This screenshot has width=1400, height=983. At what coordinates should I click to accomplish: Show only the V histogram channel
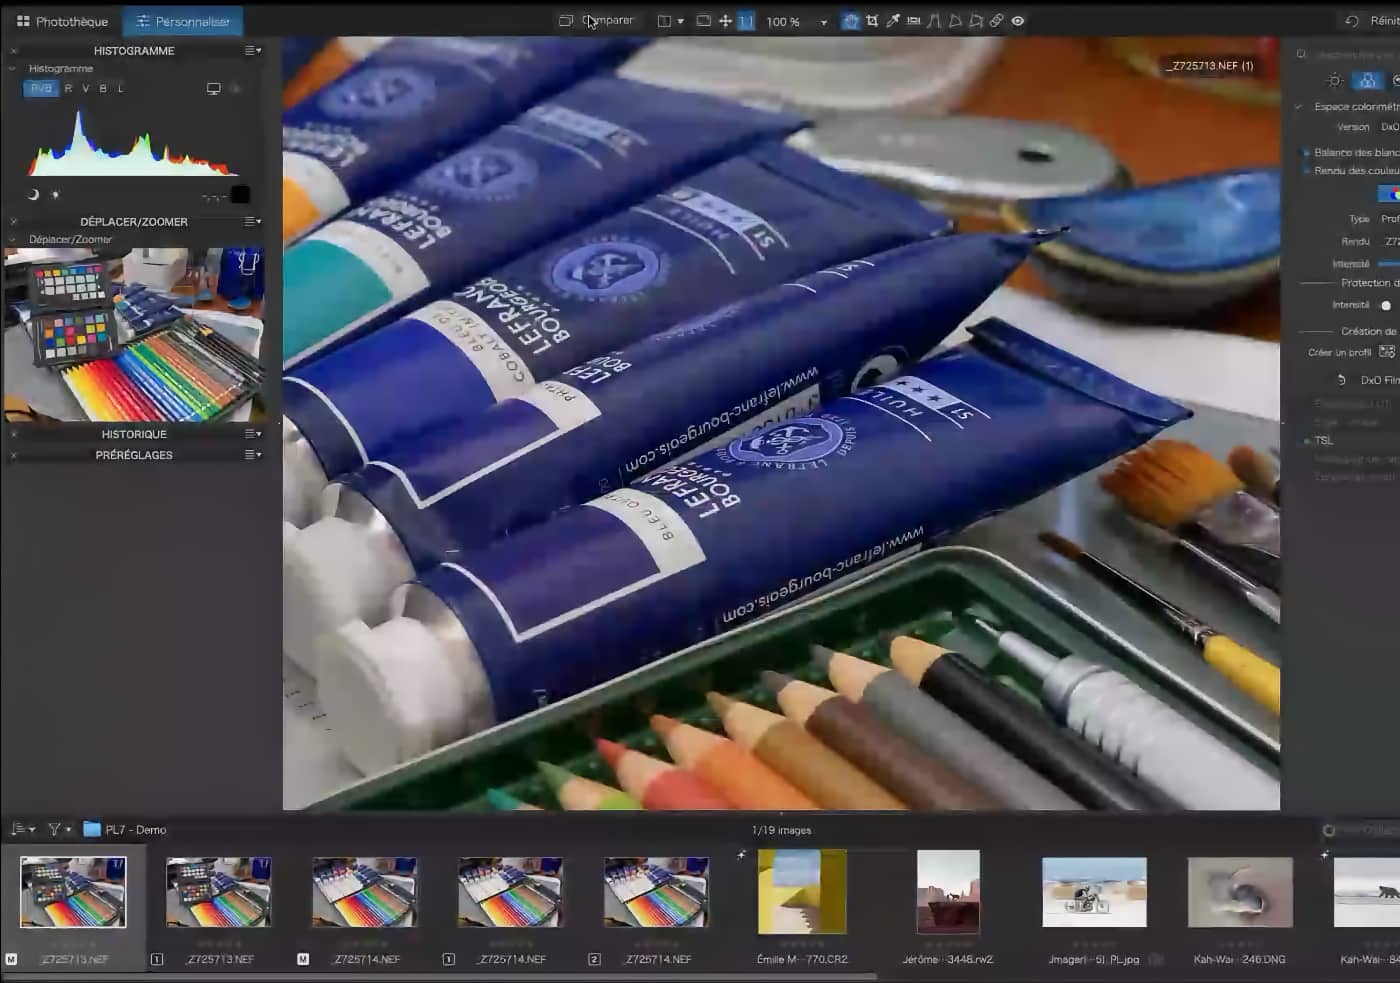tap(85, 89)
